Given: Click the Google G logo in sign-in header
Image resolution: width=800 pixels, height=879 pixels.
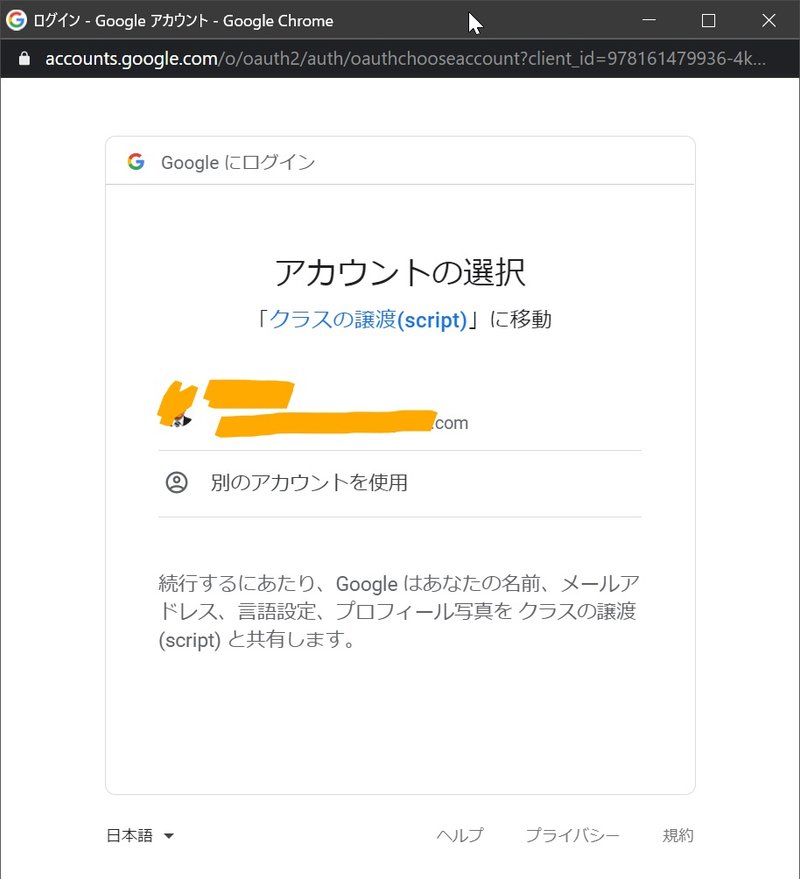Looking at the screenshot, I should click(136, 162).
